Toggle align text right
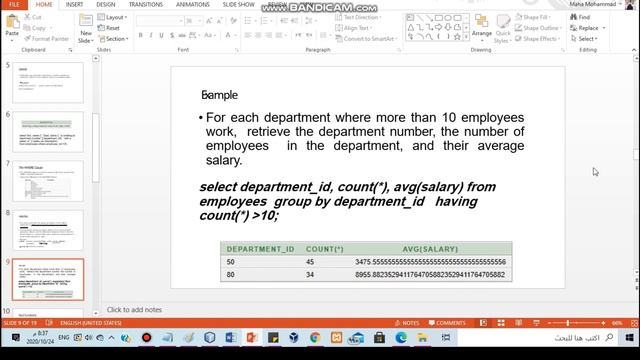Image resolution: width=640 pixels, height=360 pixels. click(268, 36)
